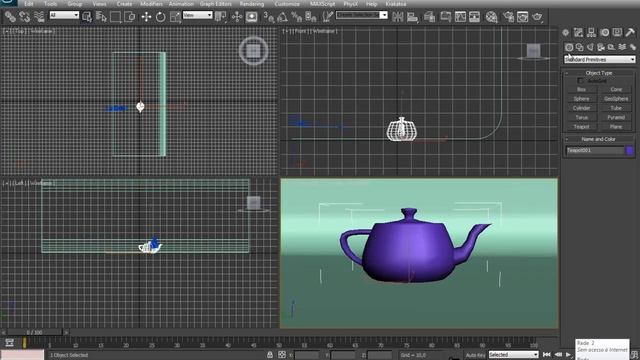Select the Space Warps category icon
Screen dimensions: 640x360
pos(622,47)
